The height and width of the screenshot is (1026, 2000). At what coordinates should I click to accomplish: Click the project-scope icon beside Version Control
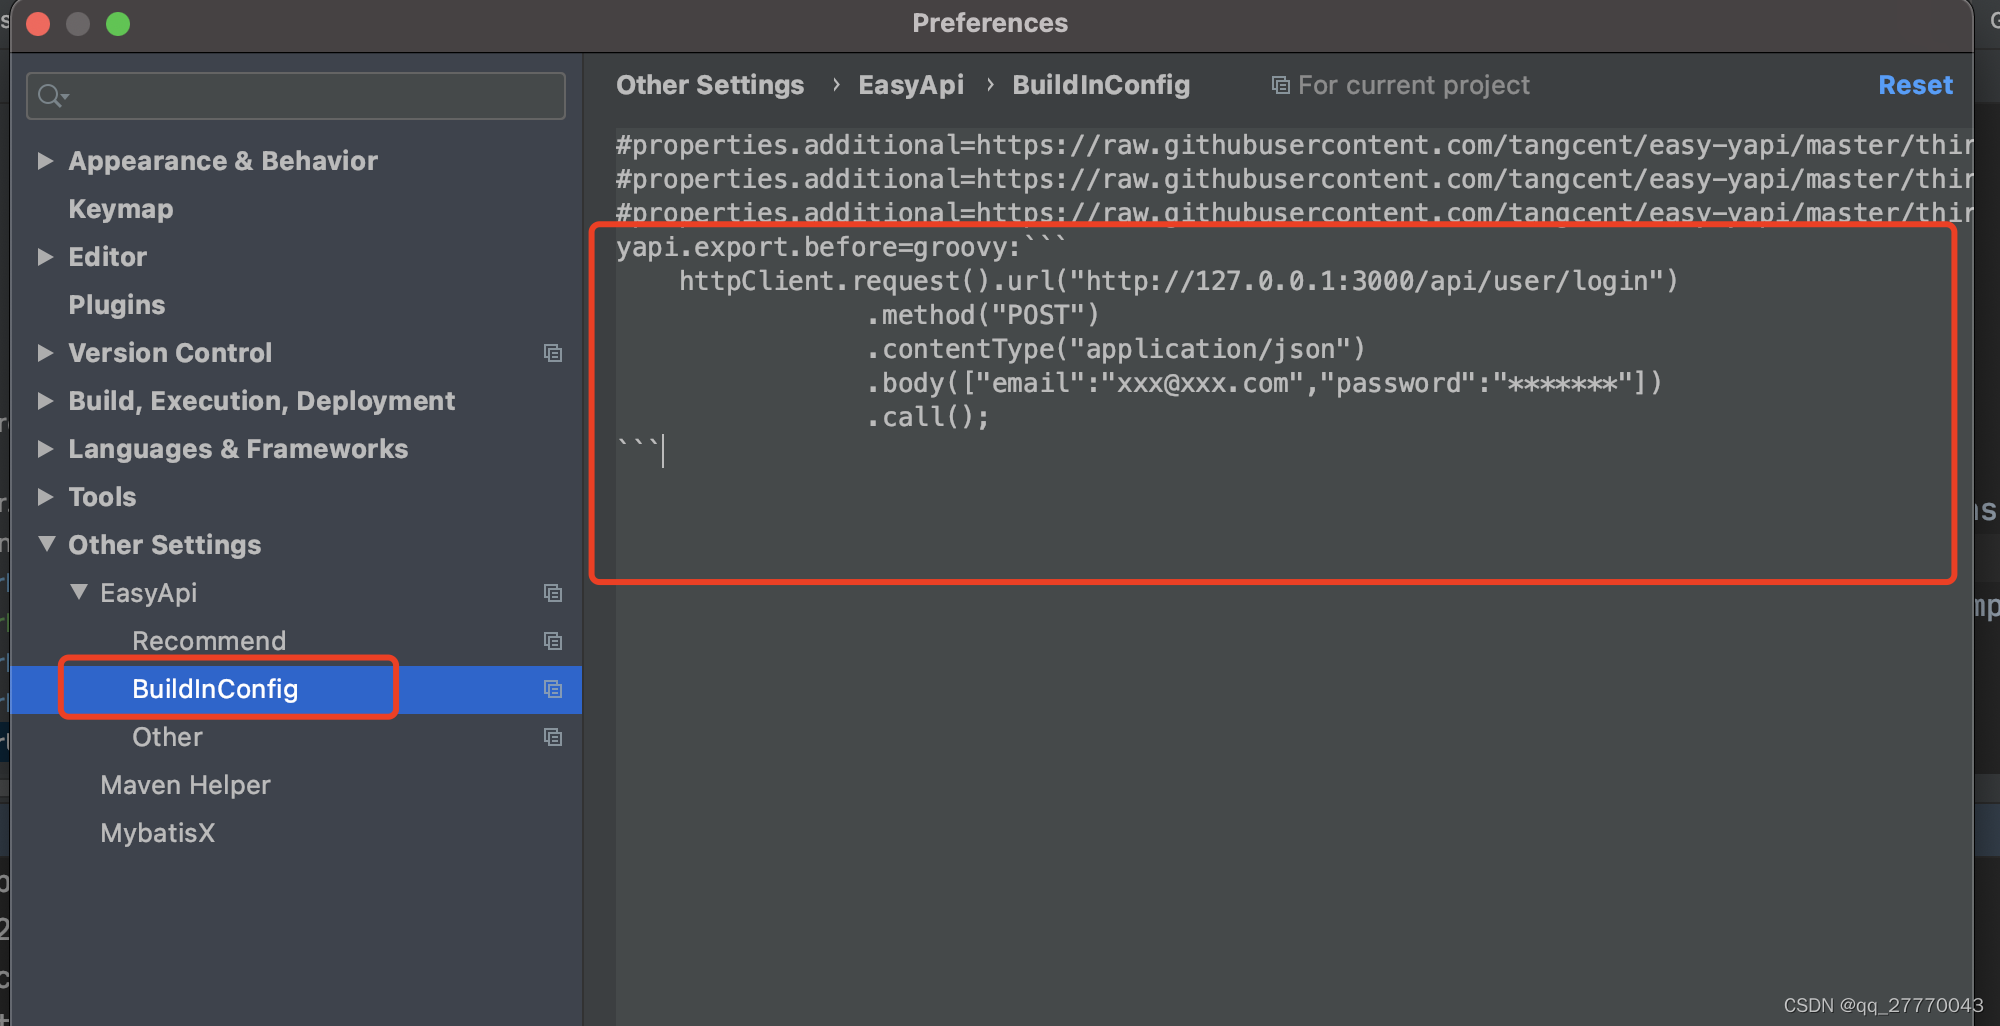[x=553, y=353]
